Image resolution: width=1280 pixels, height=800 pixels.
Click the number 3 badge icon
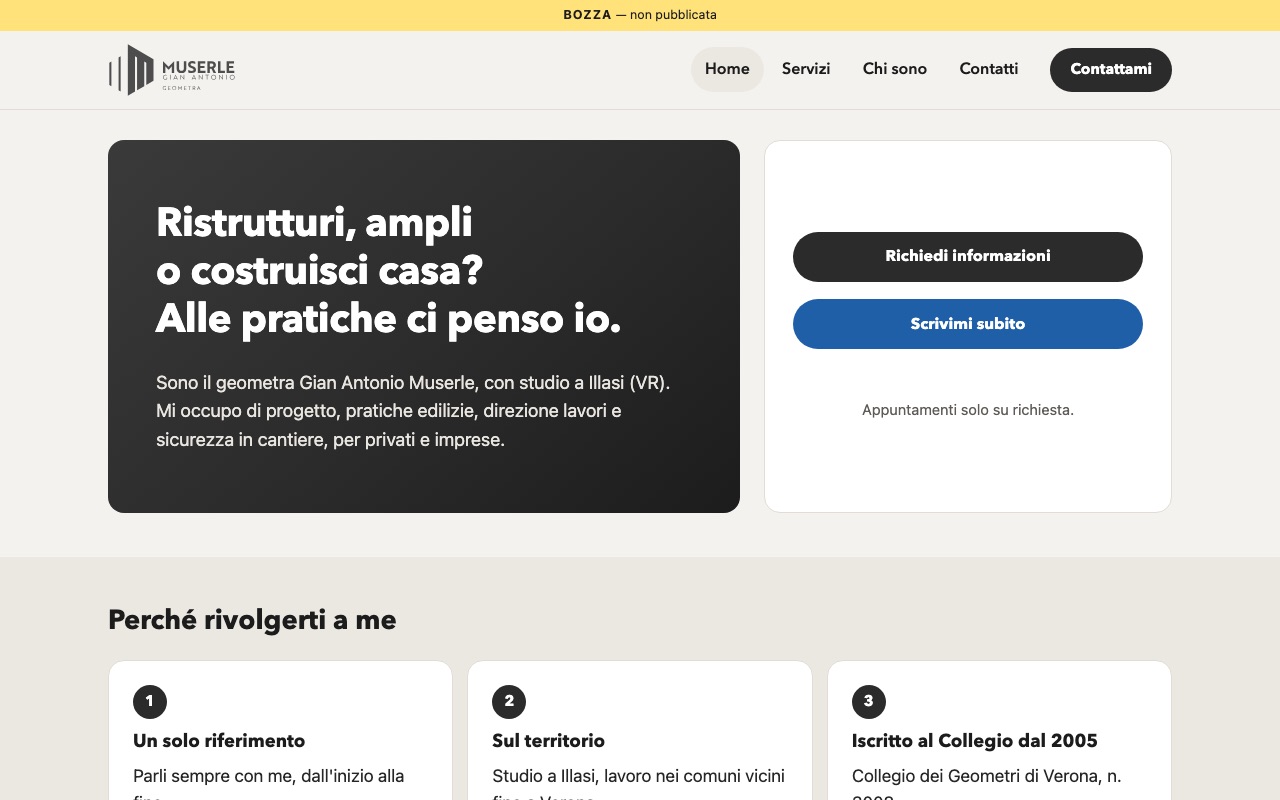point(869,702)
